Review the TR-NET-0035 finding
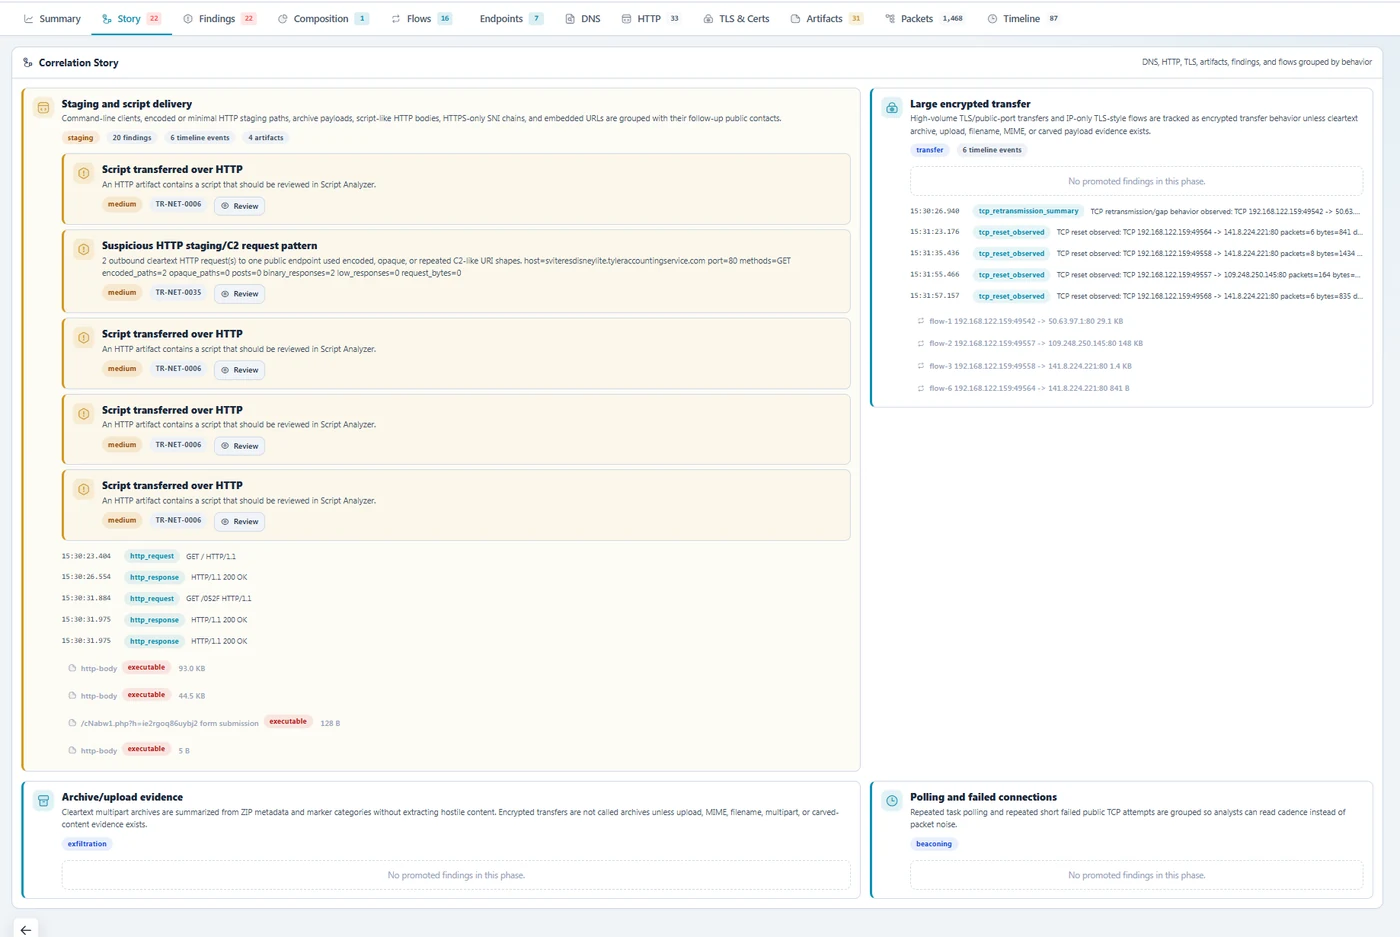Screen dimensions: 1400x937 pos(240,294)
